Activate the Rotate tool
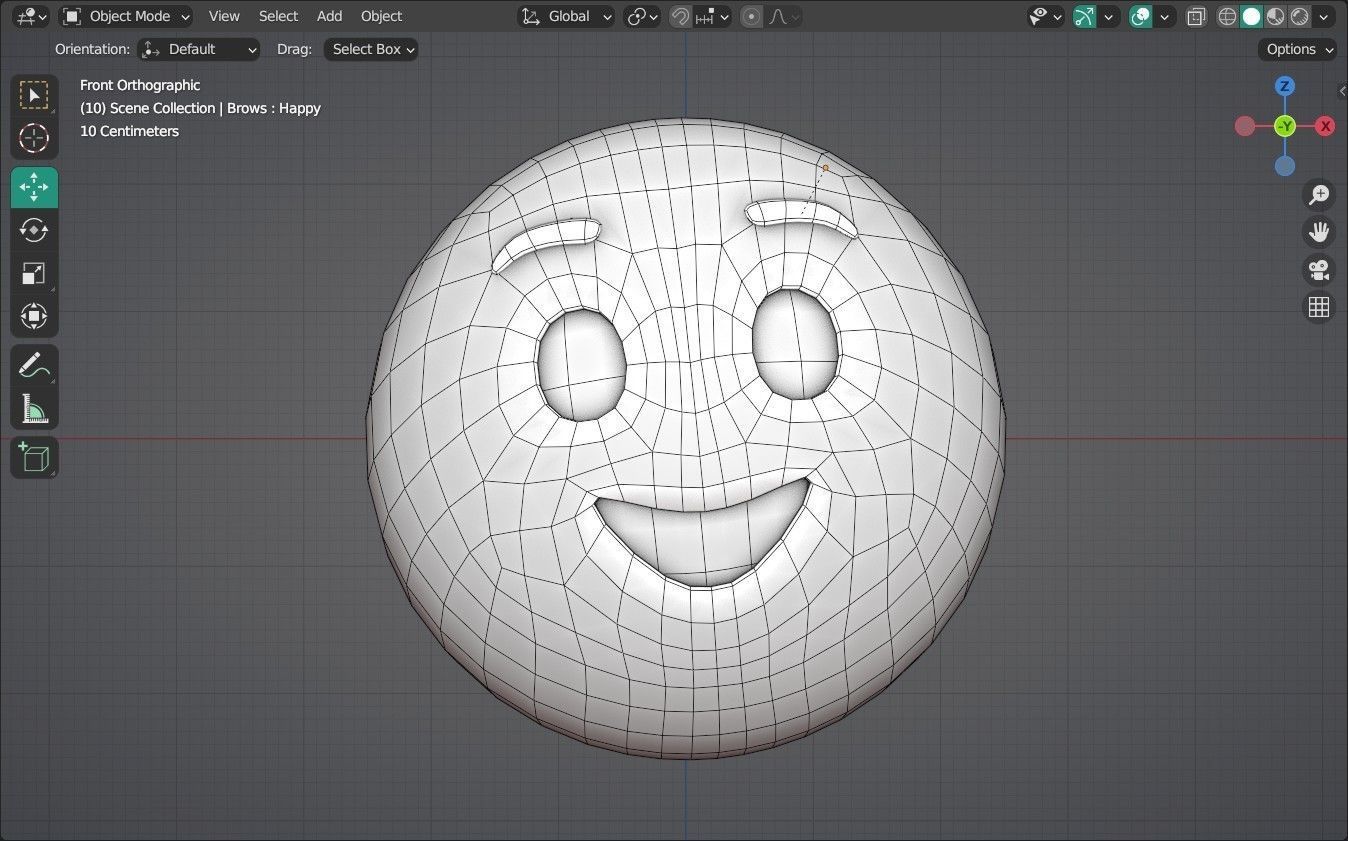The width and height of the screenshot is (1348, 841). click(34, 230)
